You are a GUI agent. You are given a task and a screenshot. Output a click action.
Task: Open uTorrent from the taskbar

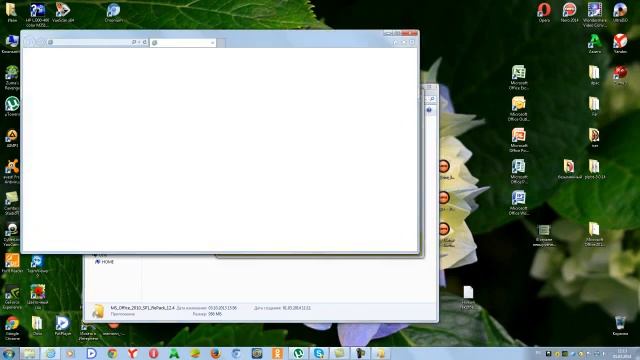(299, 353)
